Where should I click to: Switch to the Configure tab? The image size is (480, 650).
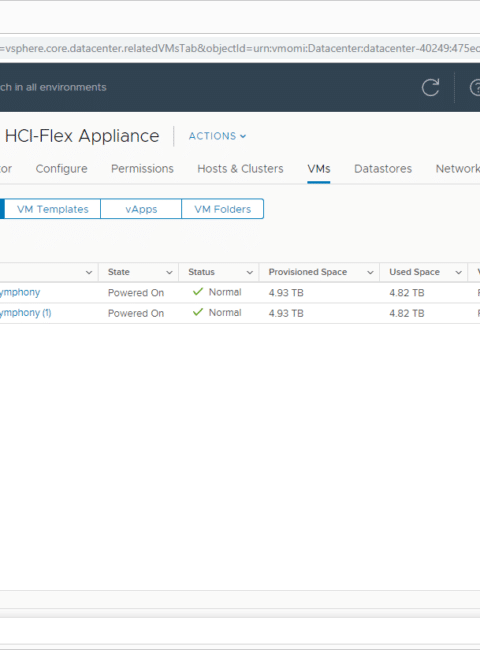click(61, 169)
